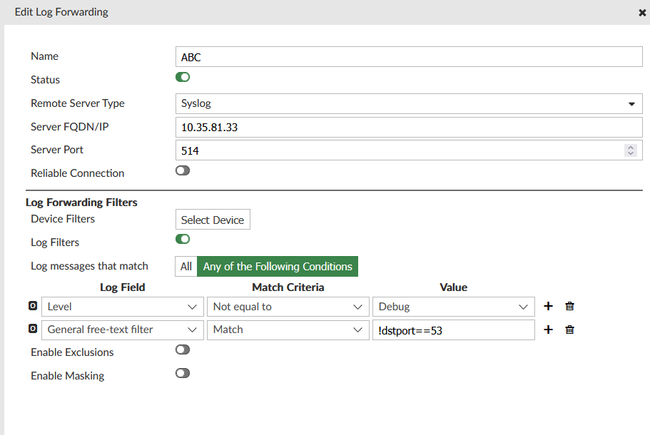Add a filter after the free-text row
This screenshot has width=650, height=435.
pos(548,329)
